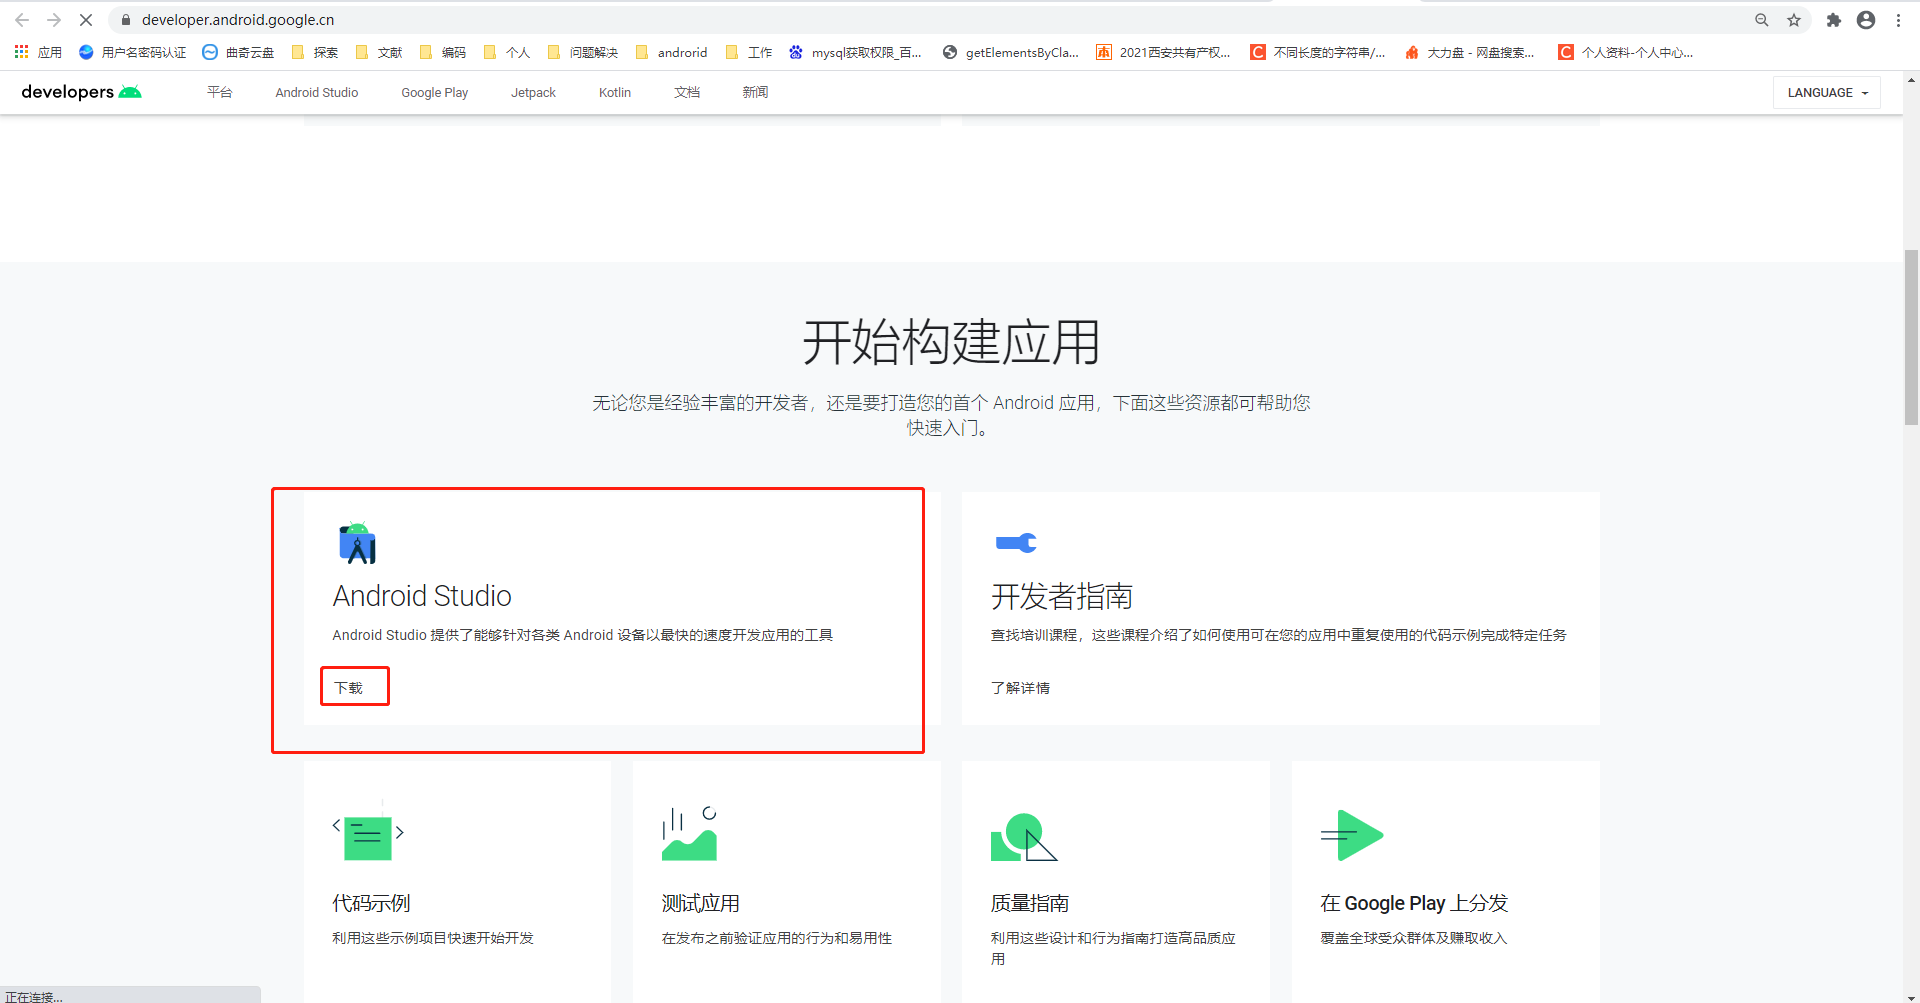This screenshot has width=1920, height=1003.
Task: Click the 了解详情 link
Action: [x=1020, y=688]
